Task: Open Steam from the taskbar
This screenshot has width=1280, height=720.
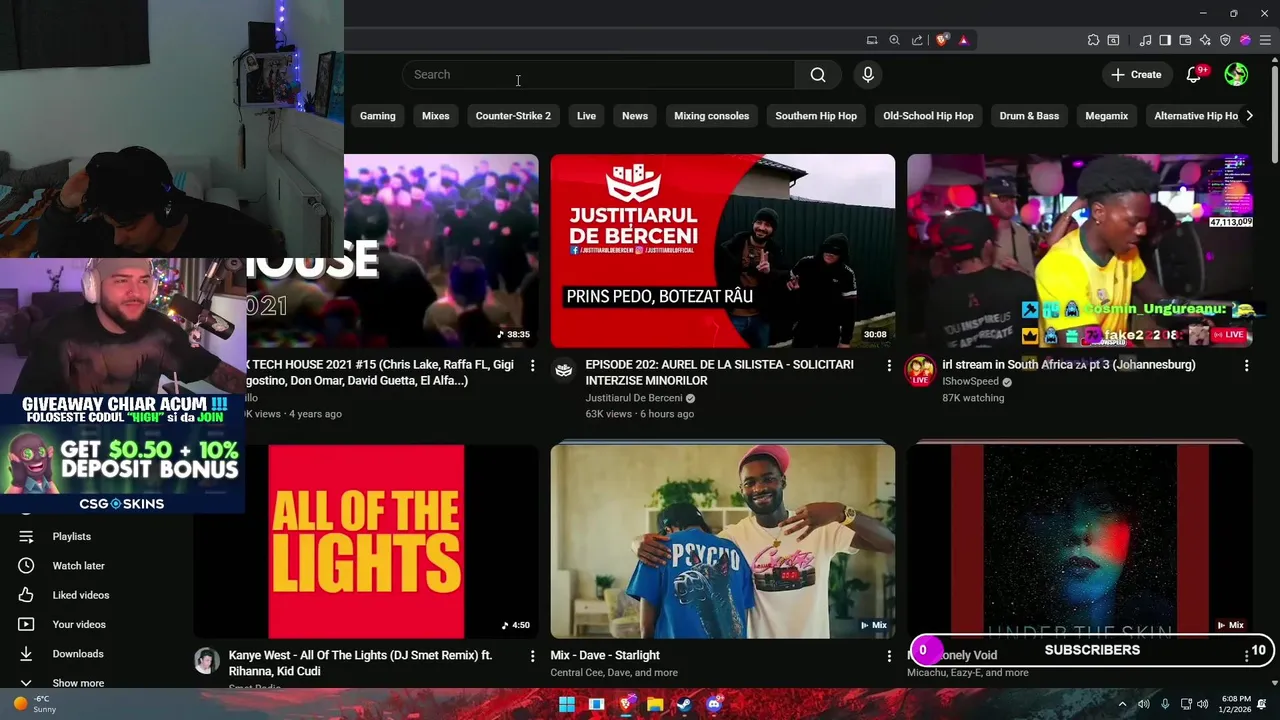Action: tap(683, 704)
